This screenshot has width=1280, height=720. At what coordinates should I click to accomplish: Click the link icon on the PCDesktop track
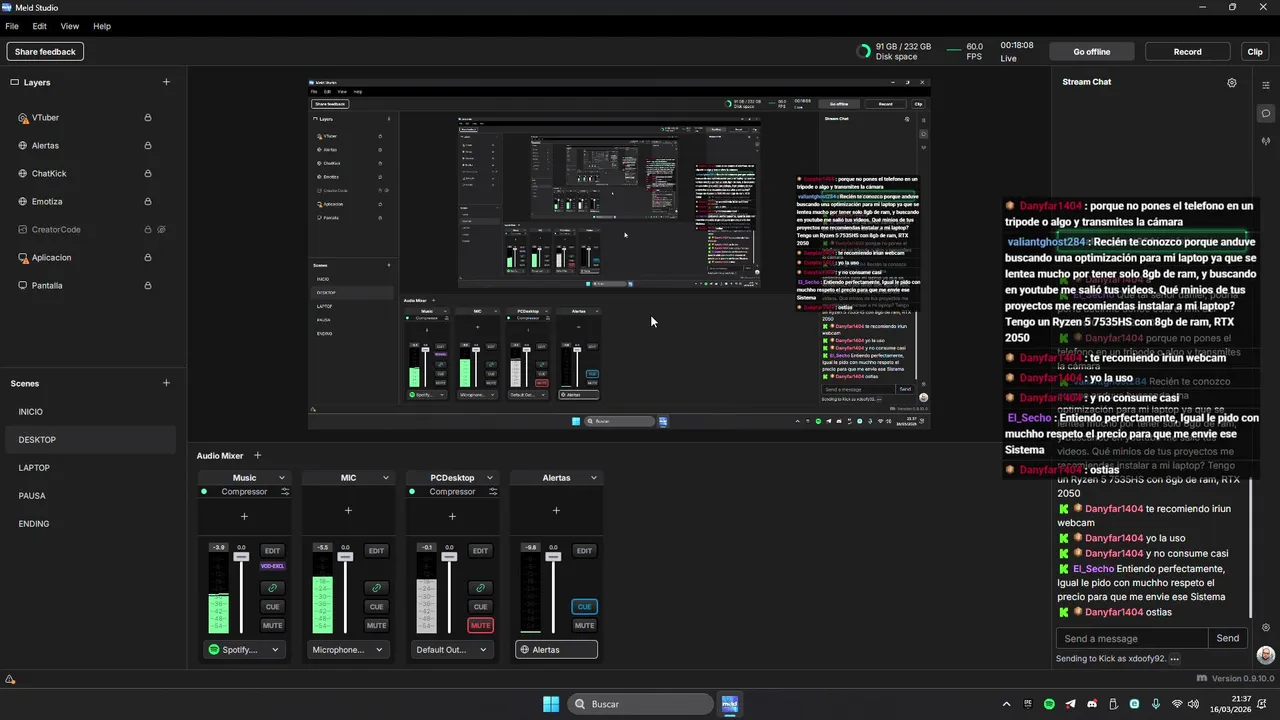pyautogui.click(x=480, y=588)
